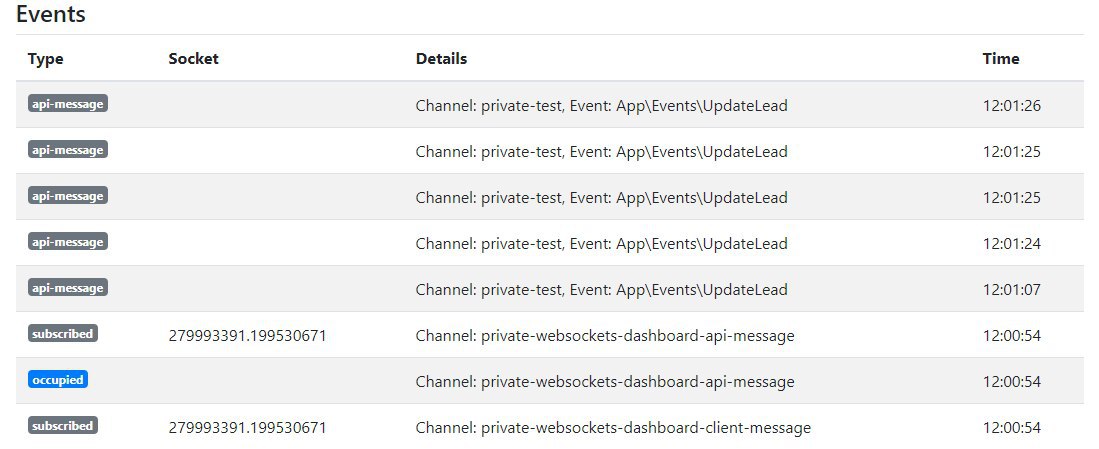Image resolution: width=1099 pixels, height=449 pixels.
Task: Click subscribed badge for dashboard-api-message channel
Action: pos(63,333)
